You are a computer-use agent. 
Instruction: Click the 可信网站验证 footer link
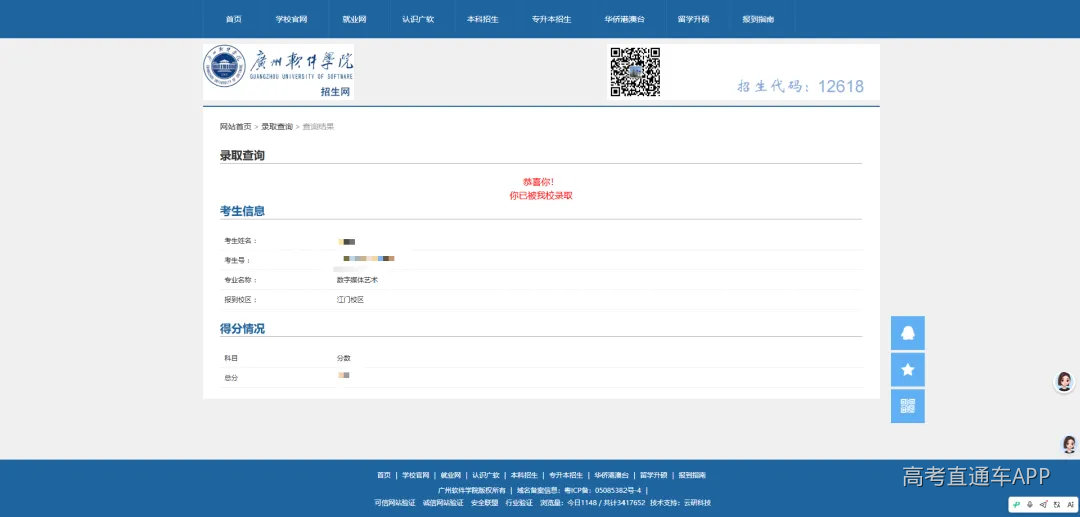(395, 503)
